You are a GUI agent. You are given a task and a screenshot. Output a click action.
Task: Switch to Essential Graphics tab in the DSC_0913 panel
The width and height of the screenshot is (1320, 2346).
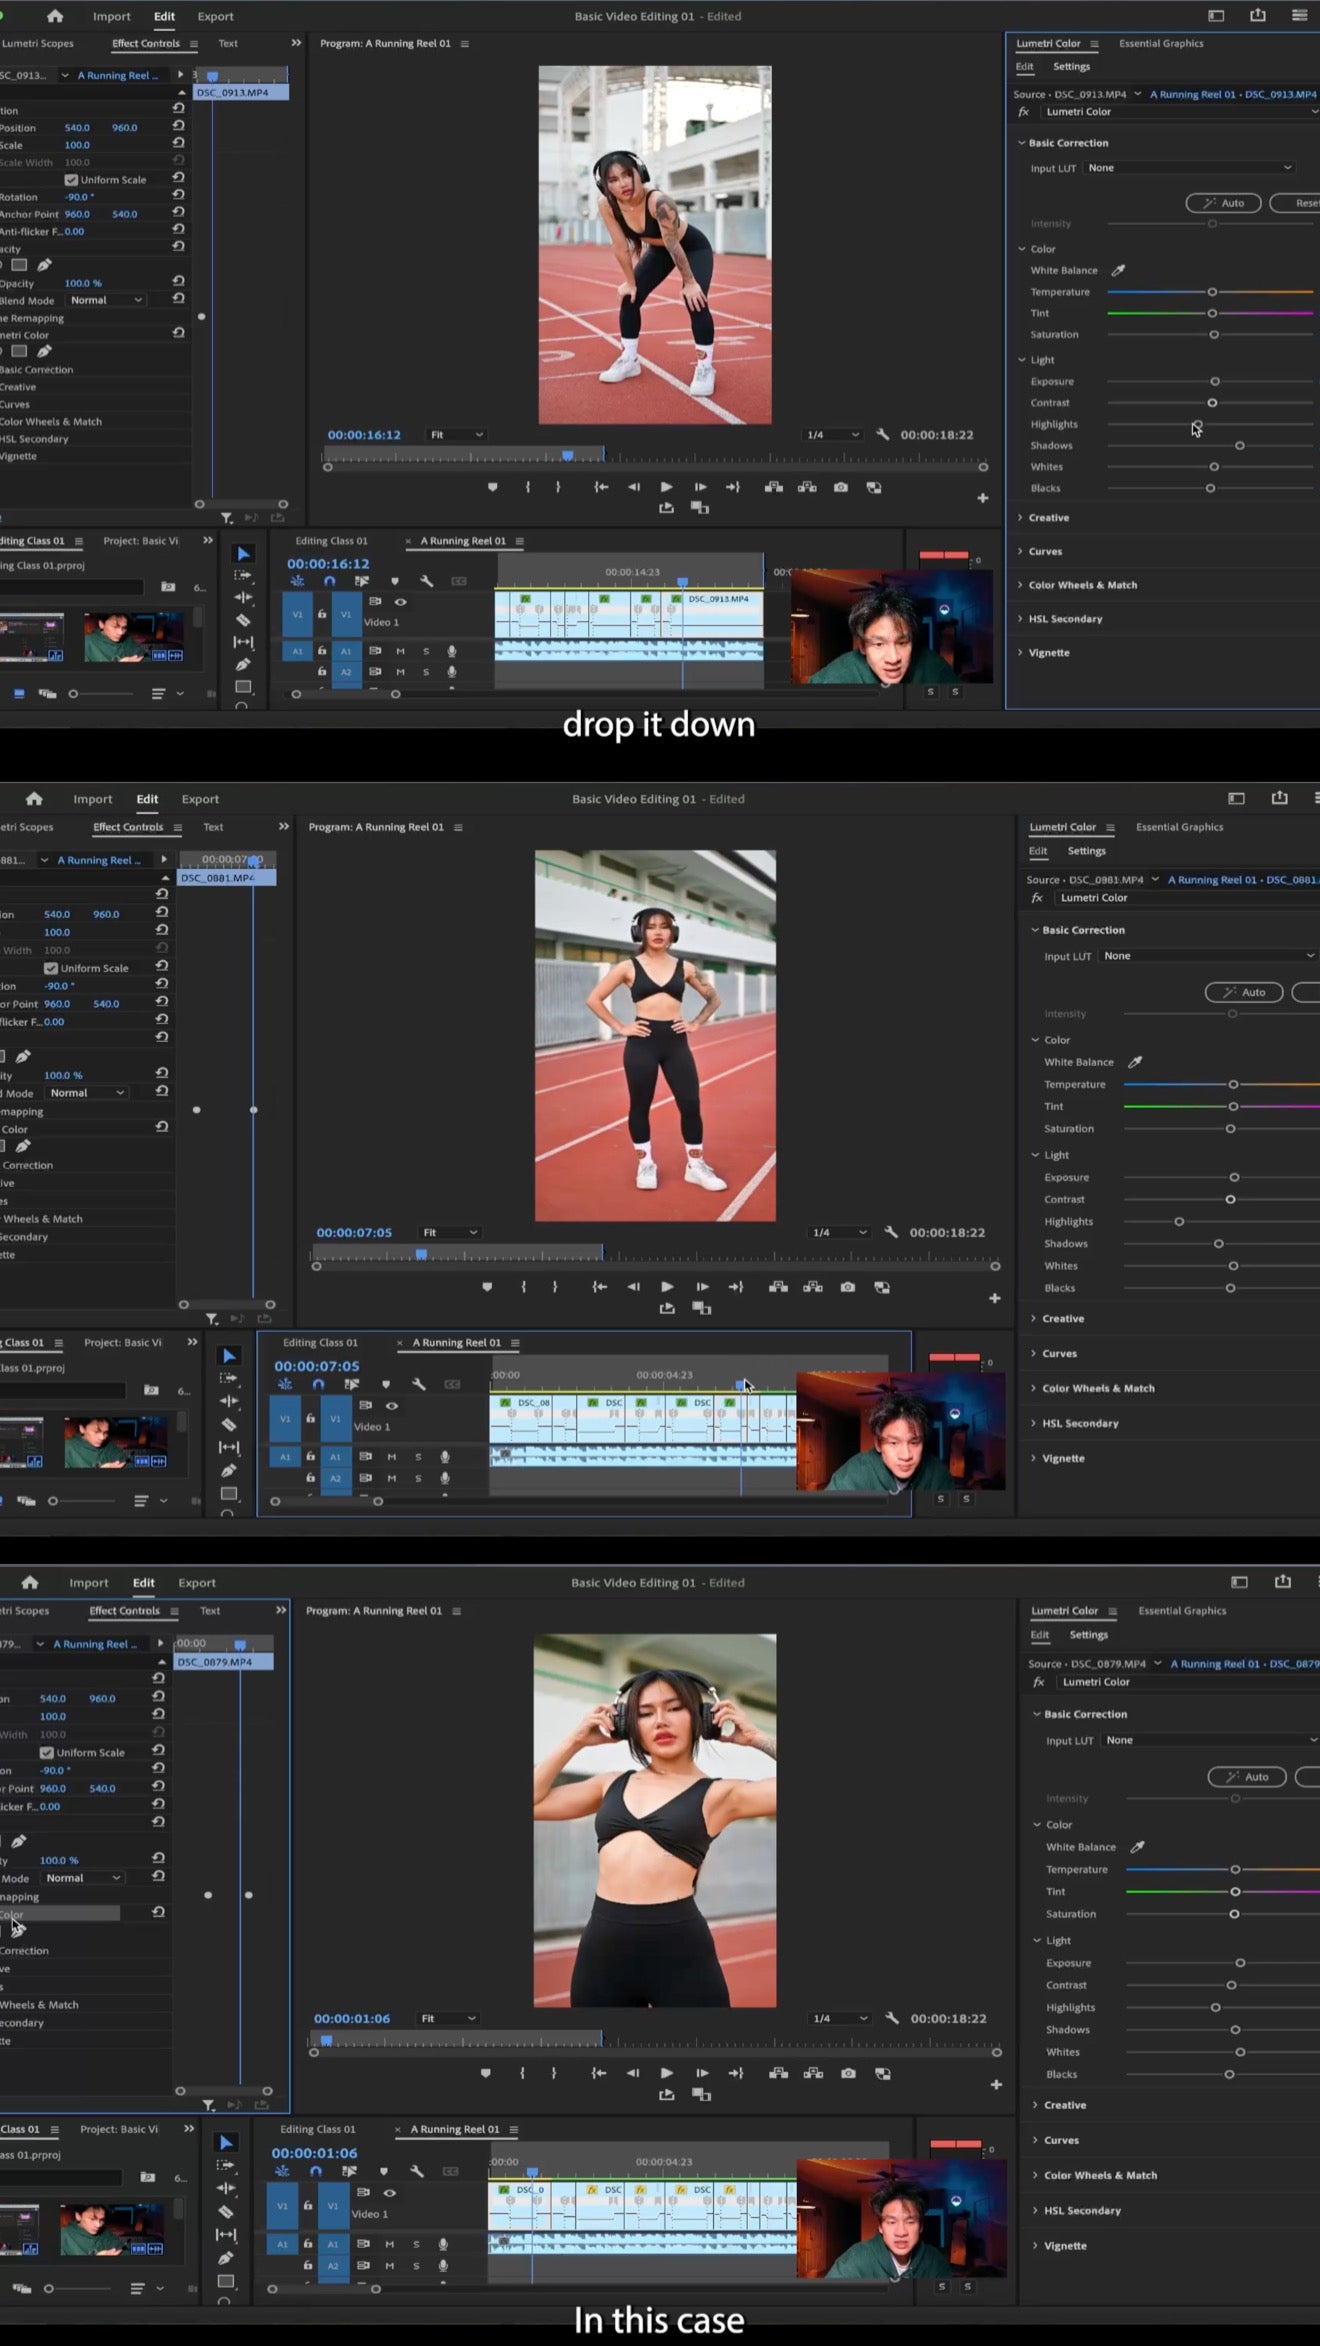pyautogui.click(x=1161, y=43)
